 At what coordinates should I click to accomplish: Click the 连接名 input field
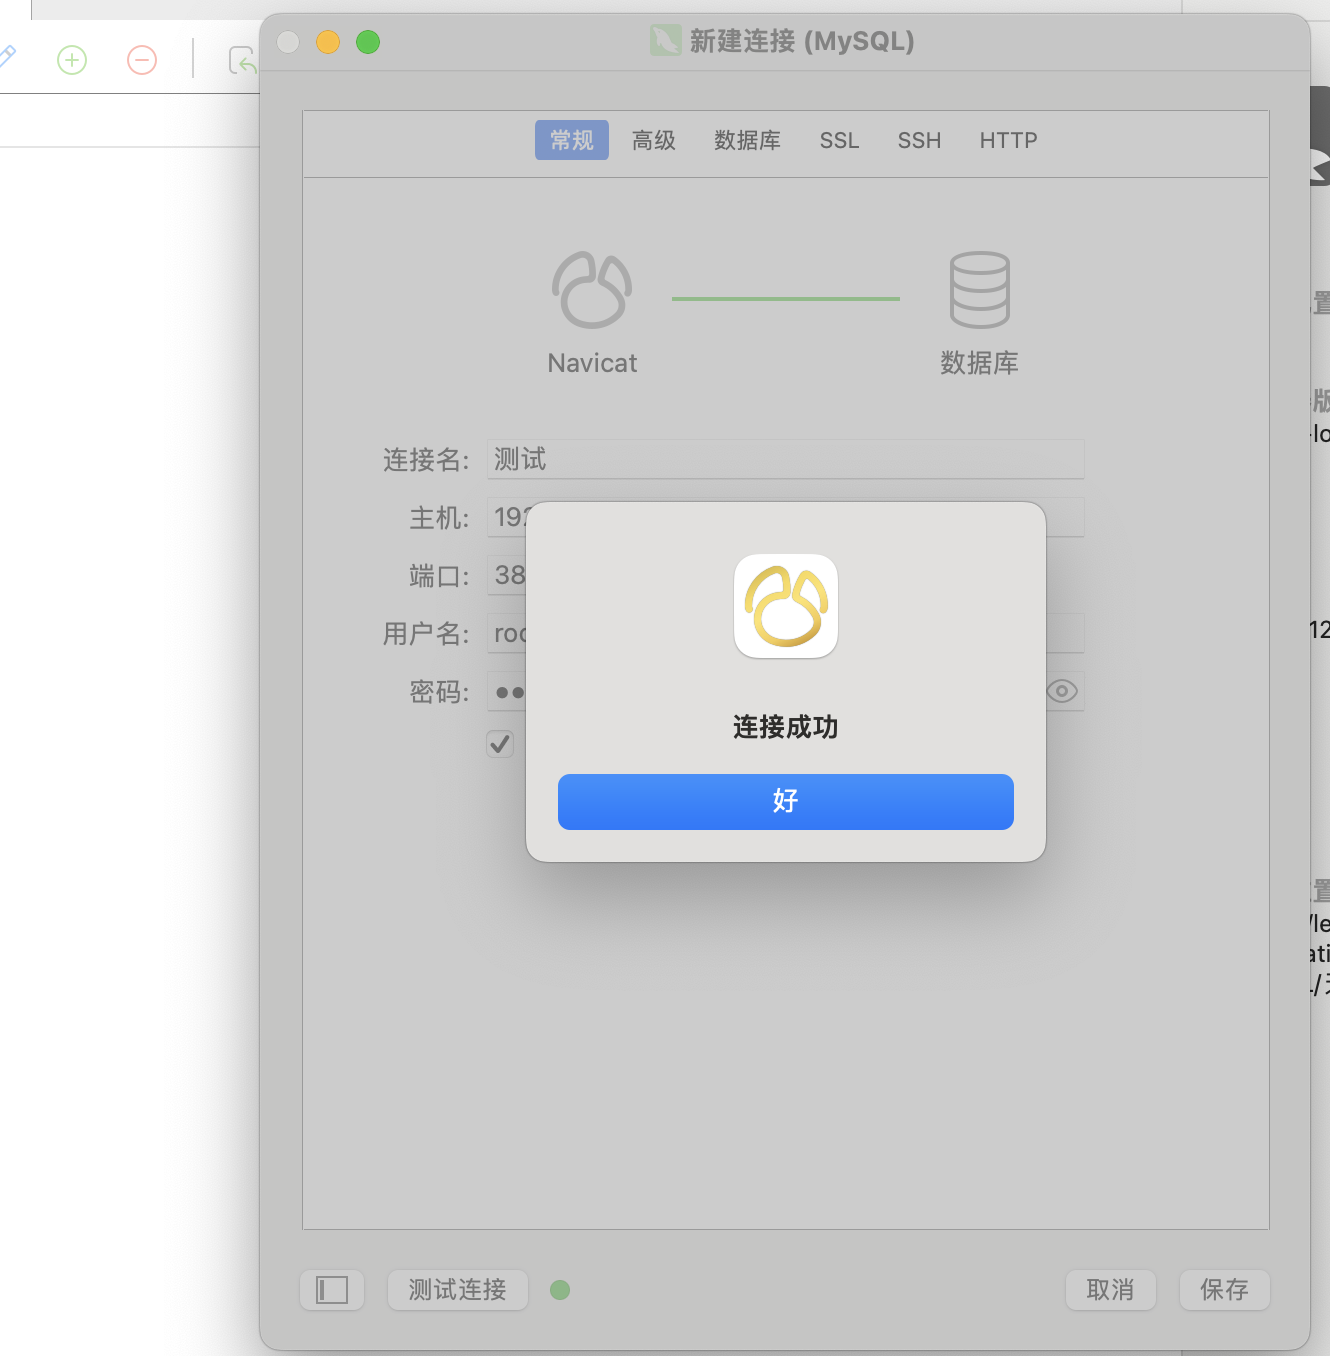[785, 459]
